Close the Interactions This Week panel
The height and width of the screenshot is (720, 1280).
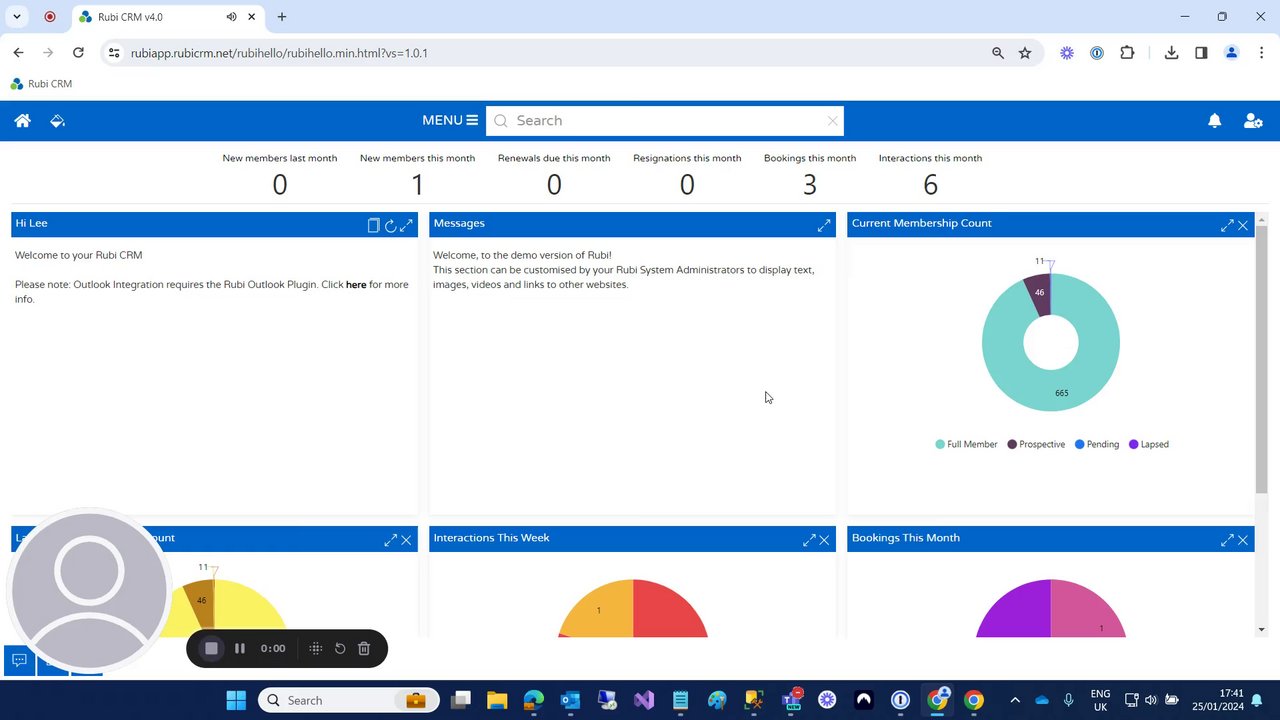coord(824,540)
